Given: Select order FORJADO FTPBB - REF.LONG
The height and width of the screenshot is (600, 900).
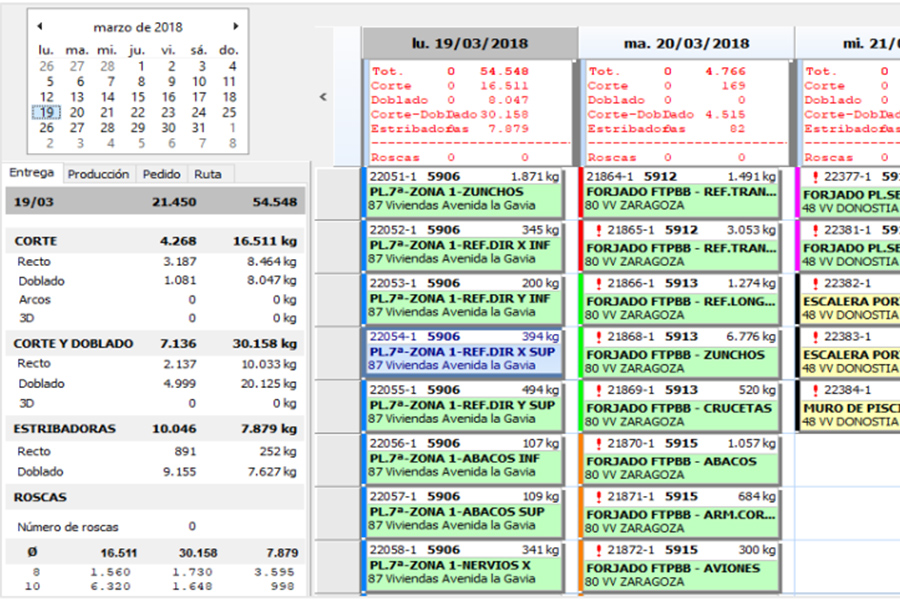Looking at the screenshot, I should click(x=681, y=299).
